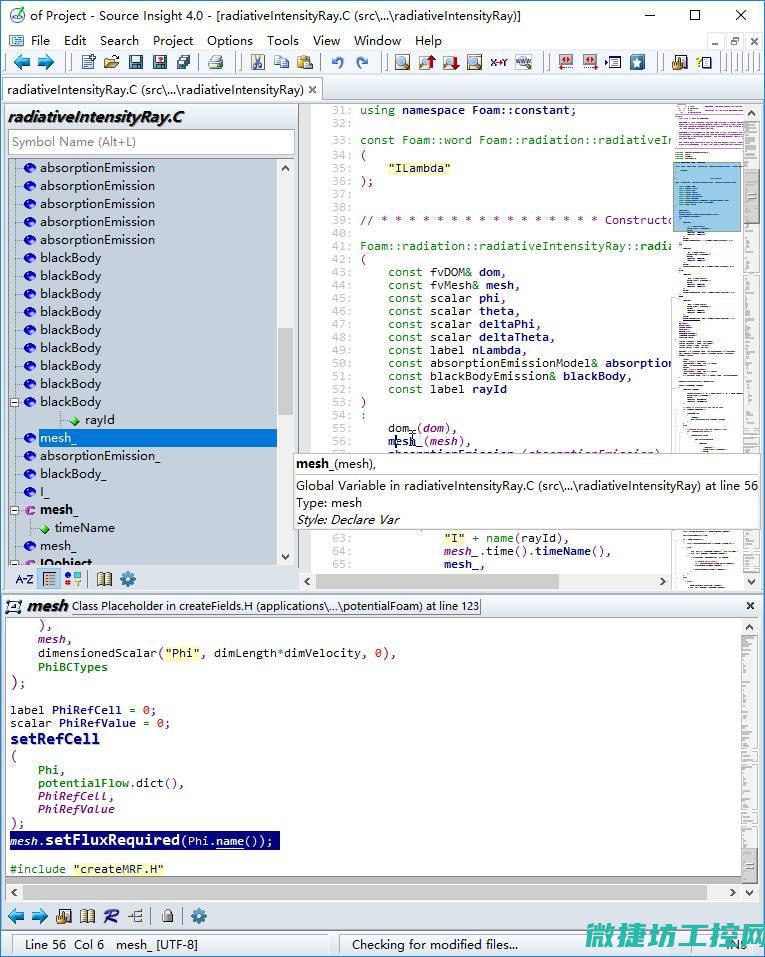The width and height of the screenshot is (765, 957).
Task: Copy selection using toolbar icon
Action: (x=281, y=62)
